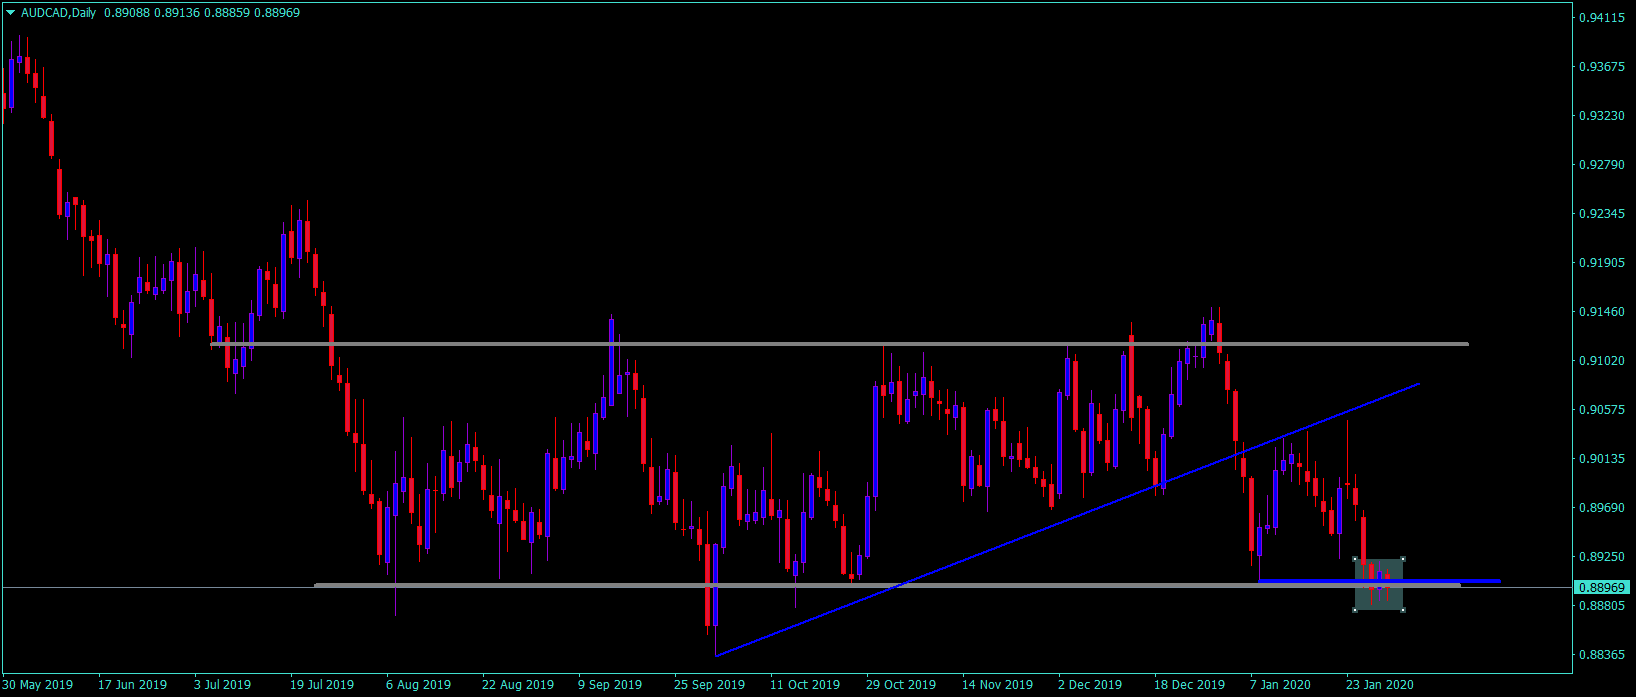This screenshot has width=1636, height=697.
Task: Click the 0.93230 price scale label
Action: coord(1600,116)
